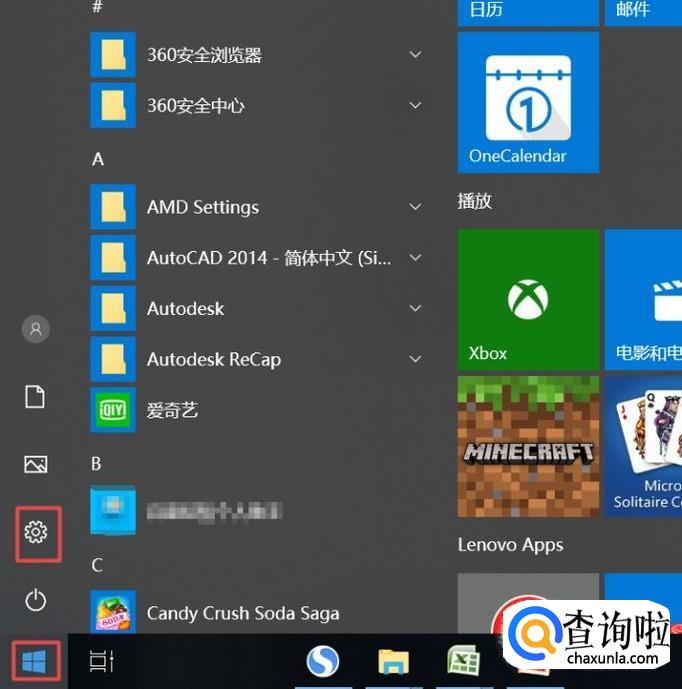This screenshot has height=689, width=682.
Task: Open the Microsoft Solitaire Collection tile
Action: click(643, 446)
